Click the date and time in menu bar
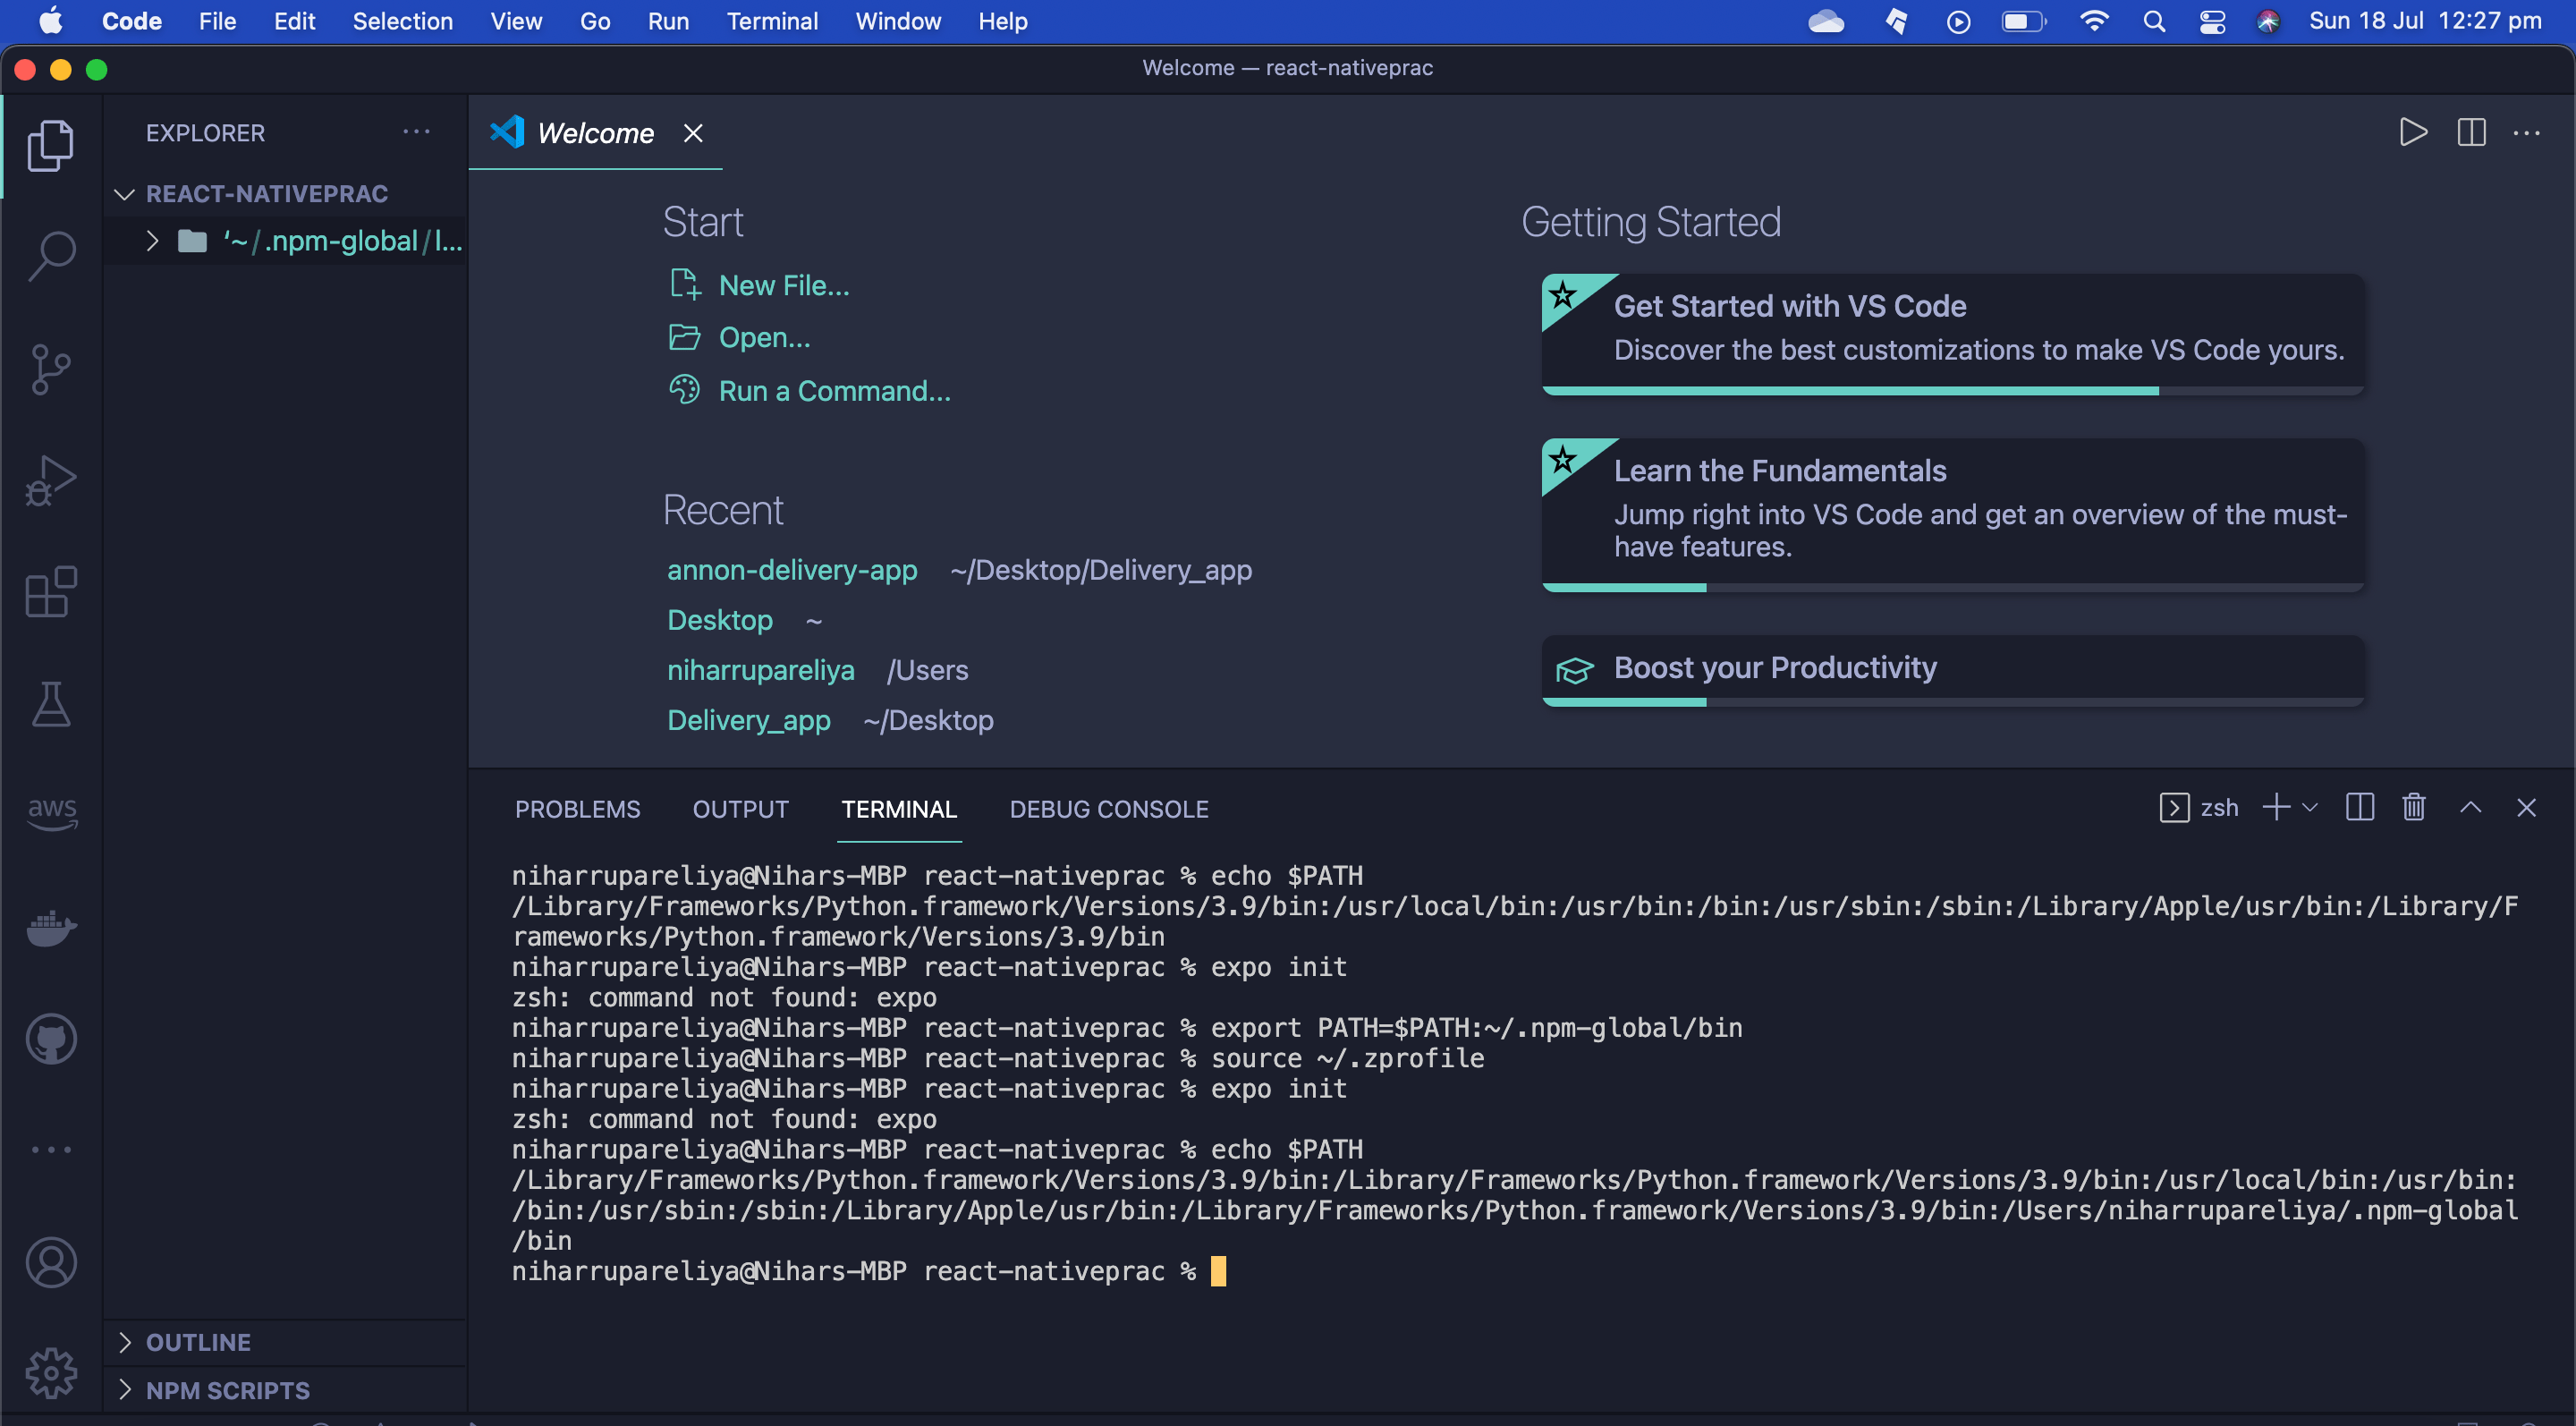 click(2425, 21)
